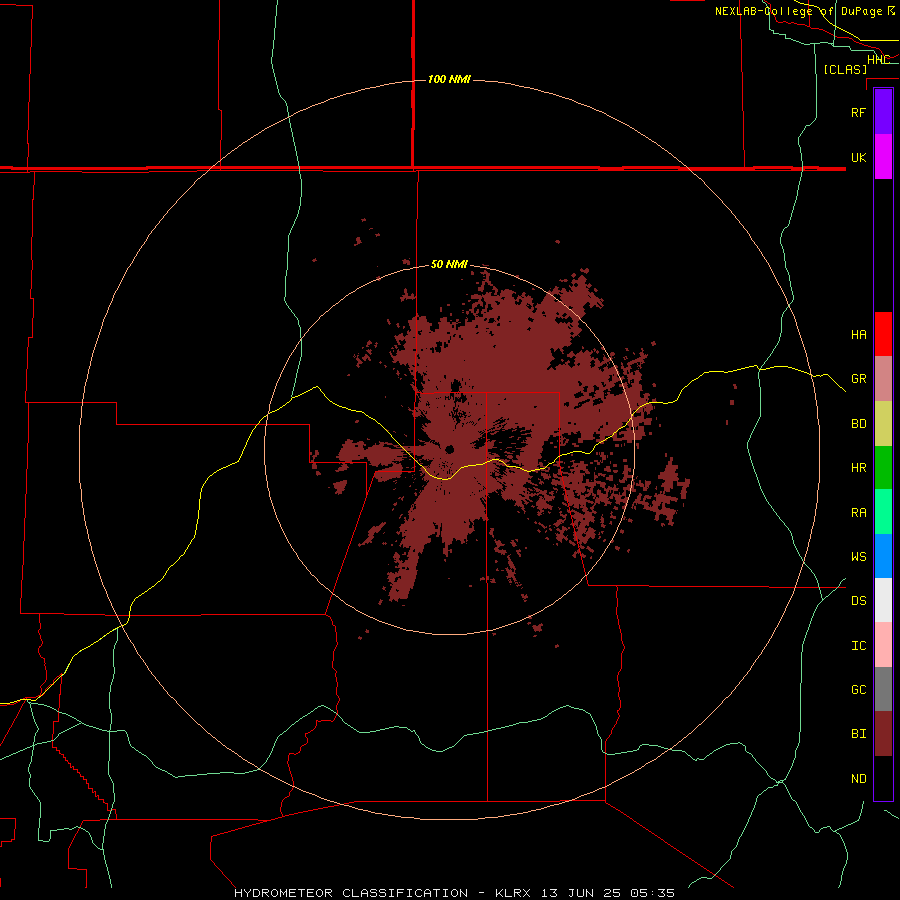Click the UK legend label
The width and height of the screenshot is (900, 900).
tap(858, 157)
